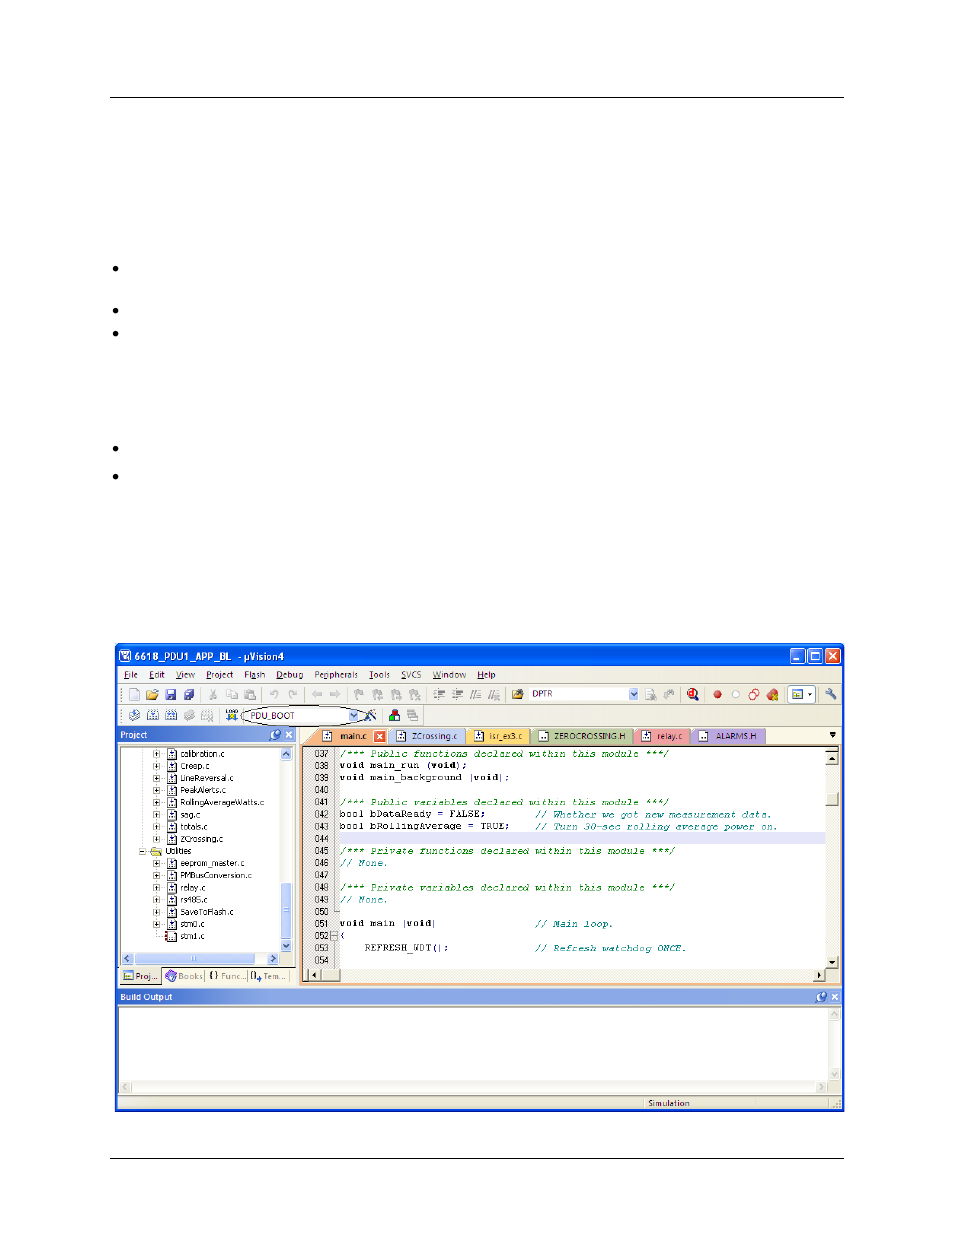954x1235 pixels.
Task: Switch to the isr_ex3.c editor tab
Action: [498, 736]
